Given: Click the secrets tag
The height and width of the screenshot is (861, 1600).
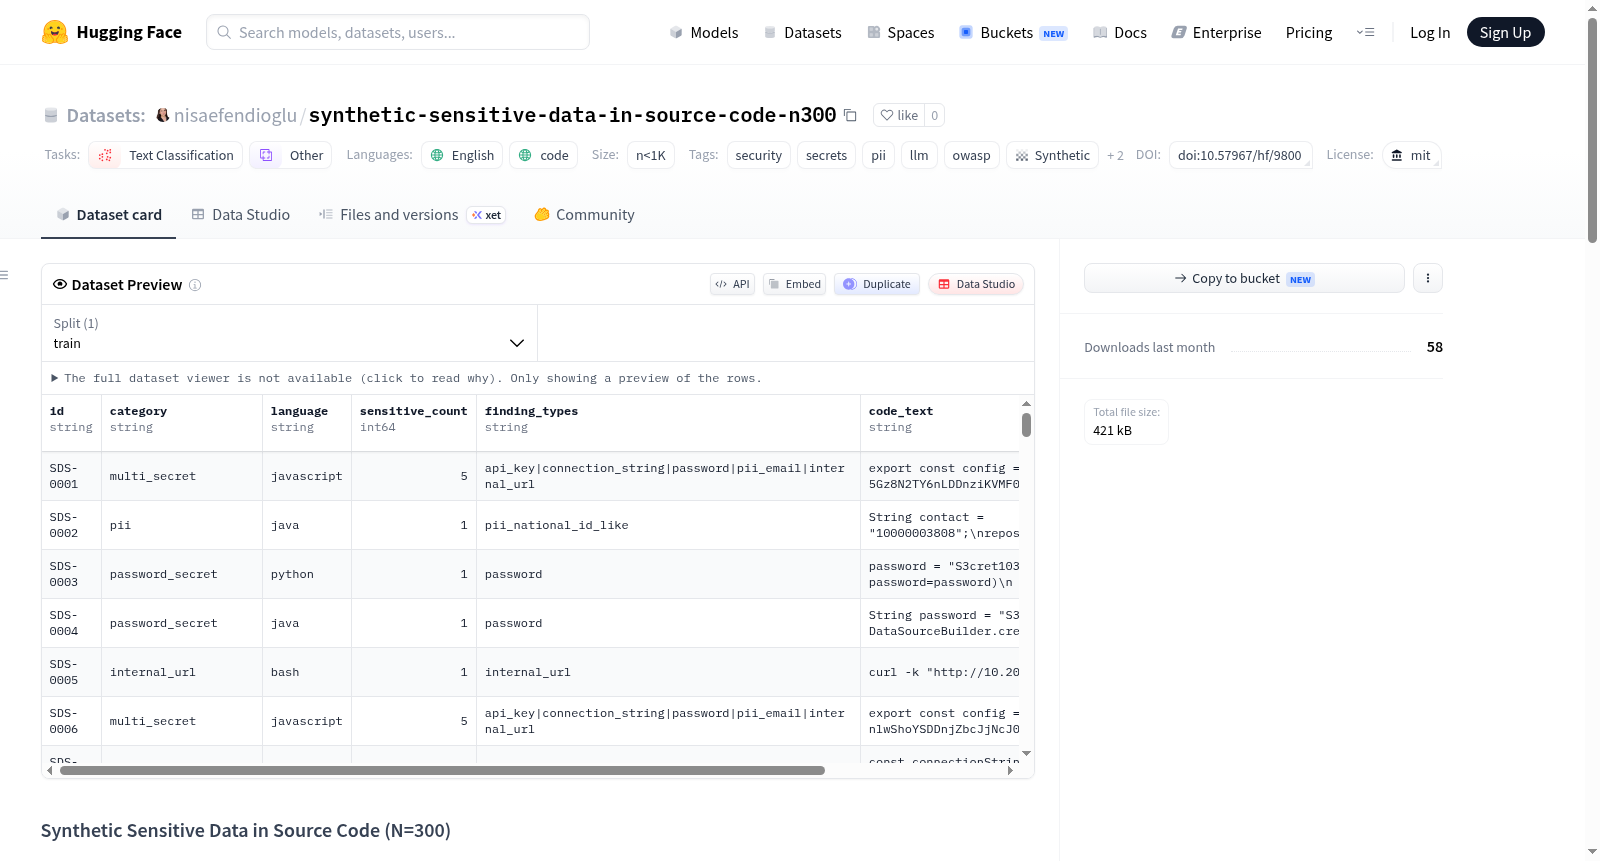Looking at the screenshot, I should click(826, 155).
